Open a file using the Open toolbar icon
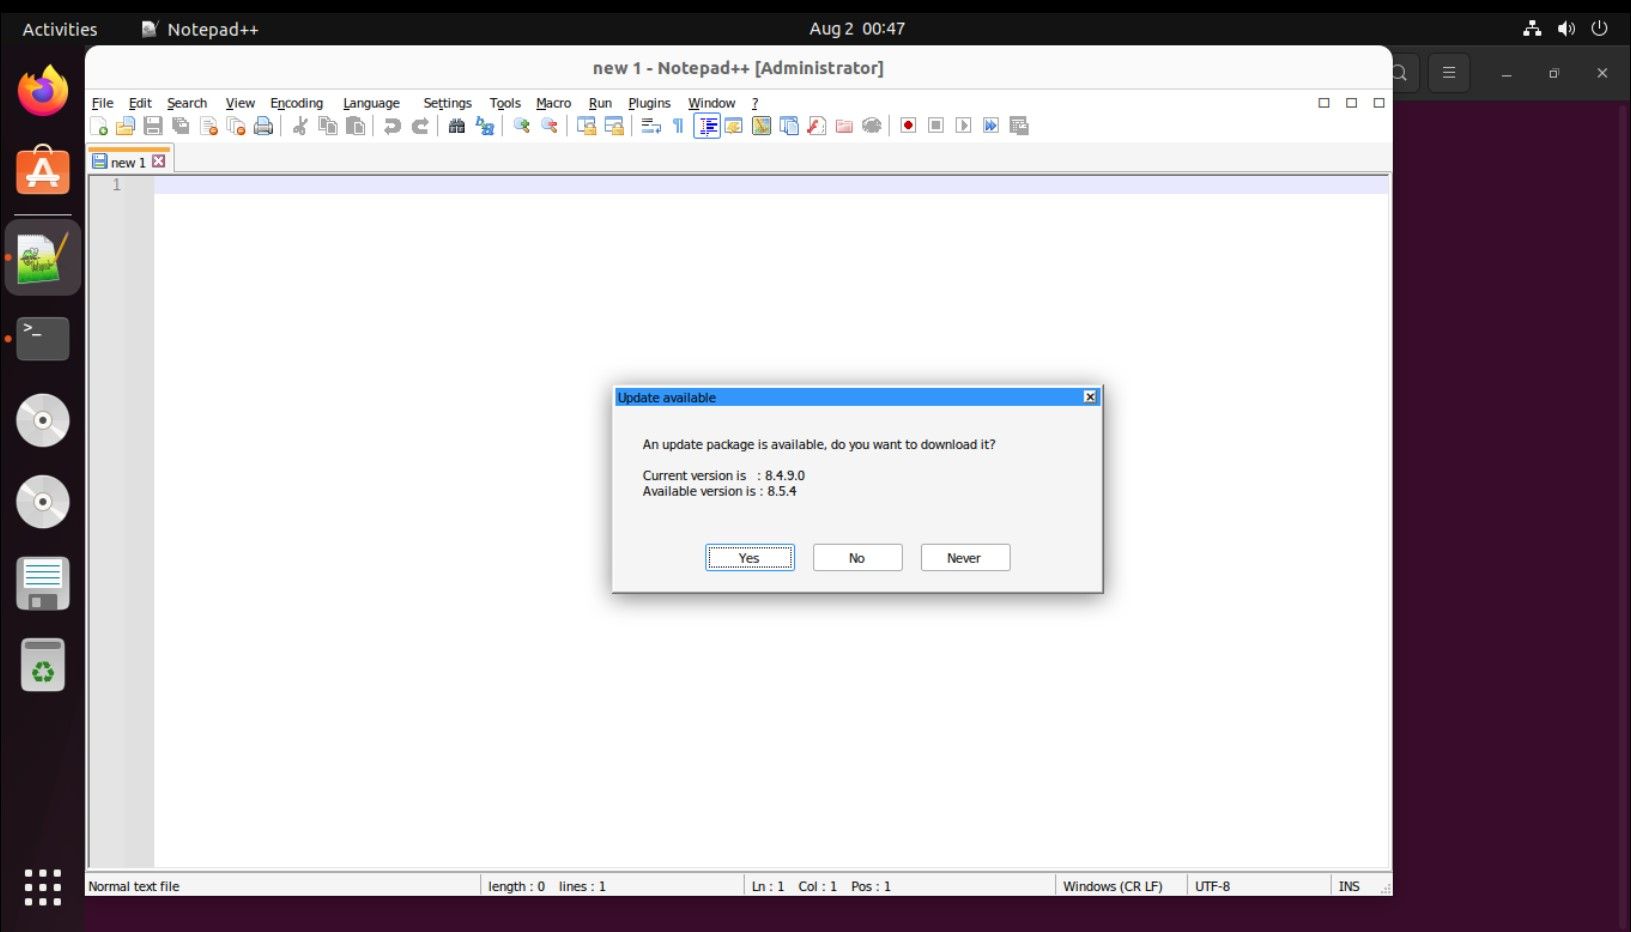The width and height of the screenshot is (1631, 932). (126, 125)
